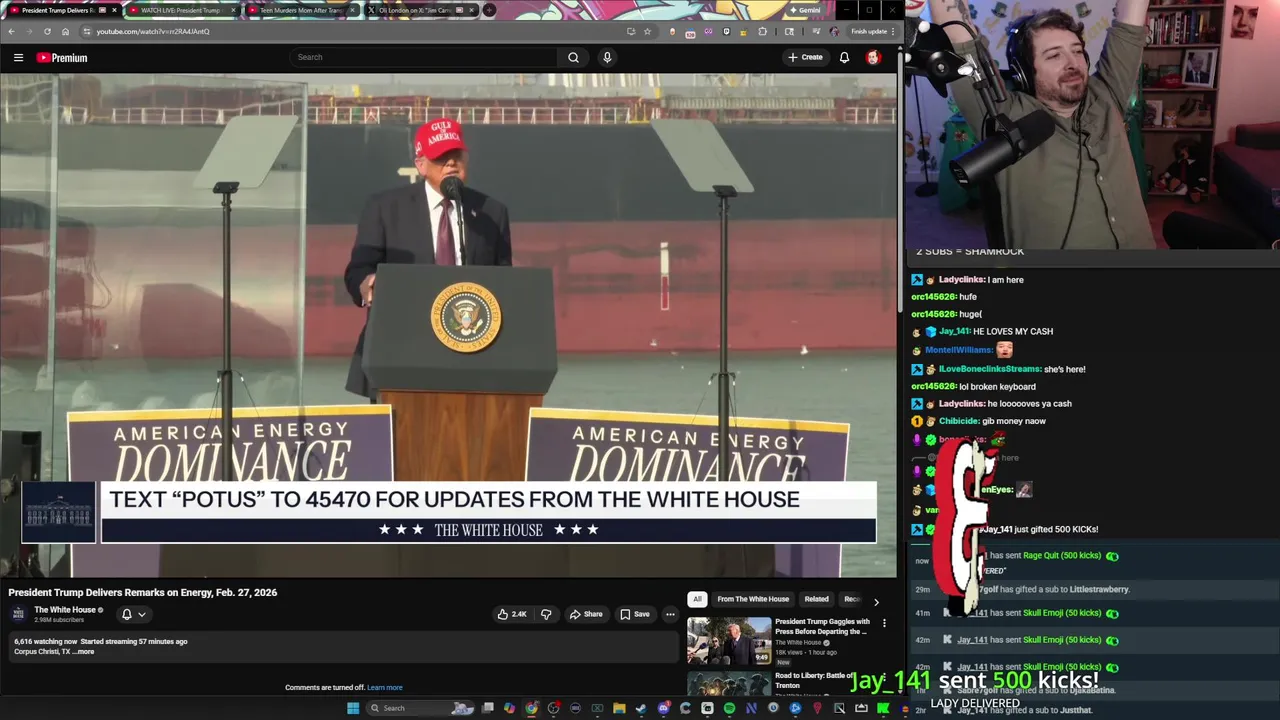Open Microsoft Copilot icon in the taskbar
1280x720 pixels.
tap(509, 708)
